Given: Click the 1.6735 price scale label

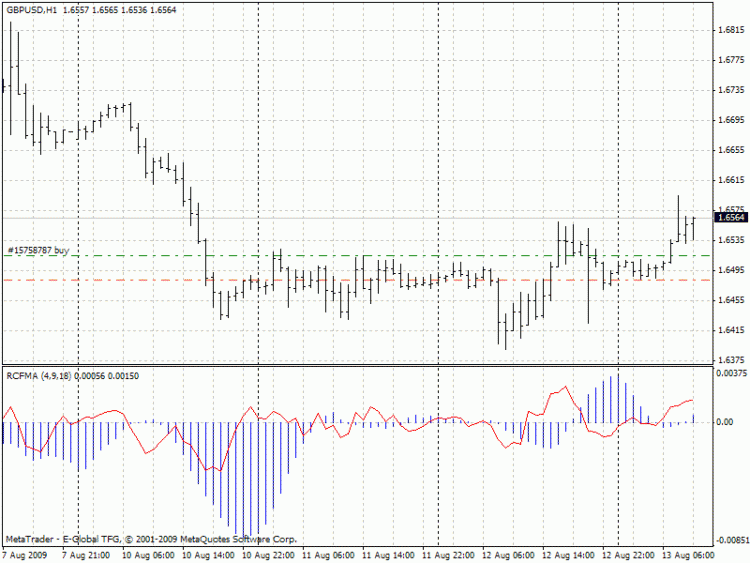Looking at the screenshot, I should pos(729,90).
